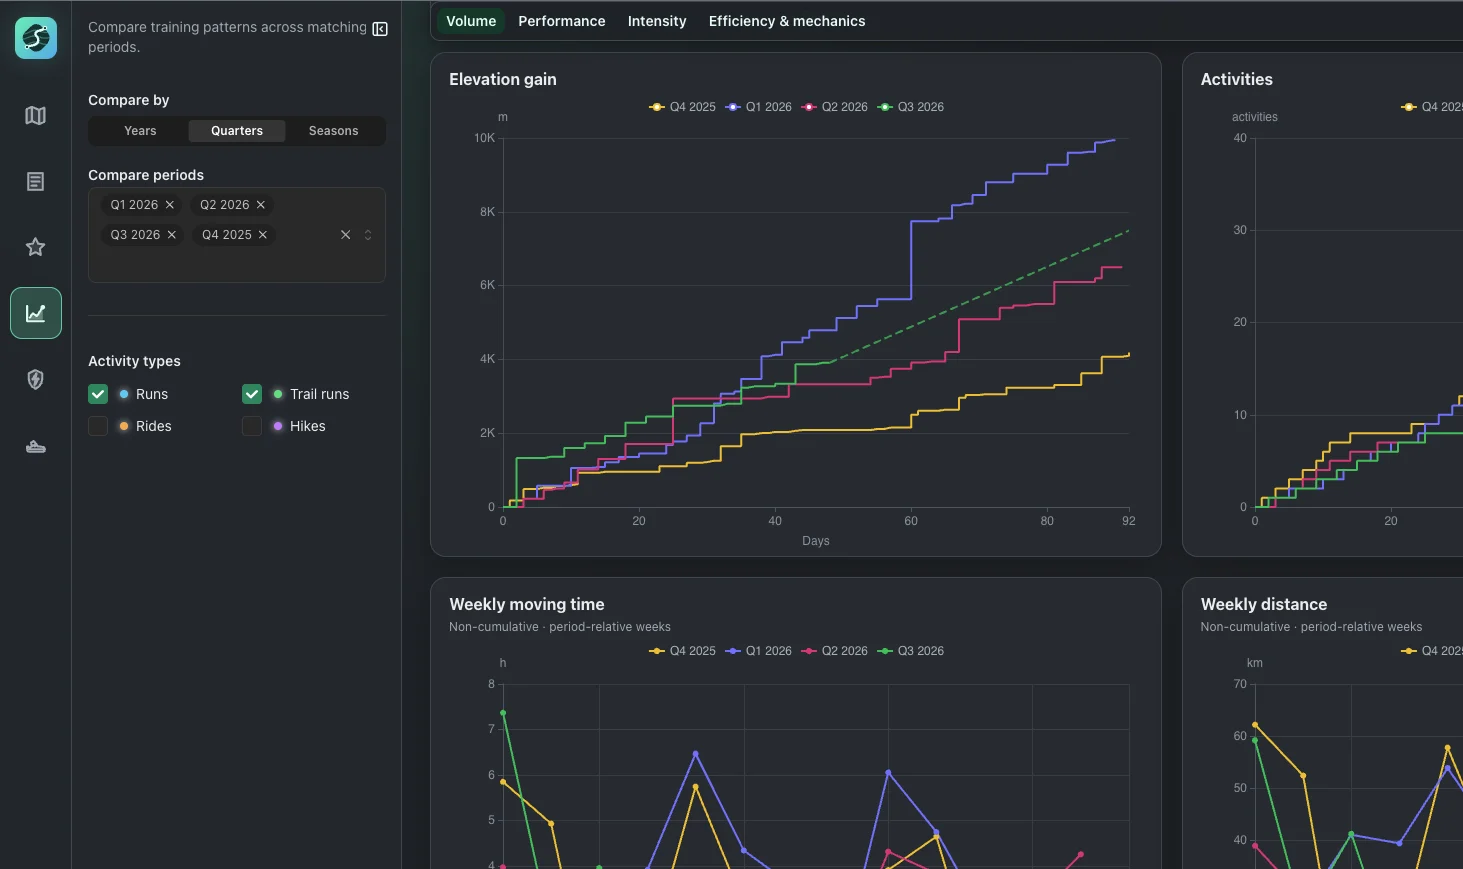This screenshot has height=869, width=1463.
Task: Compare by Seasons
Action: pos(333,131)
